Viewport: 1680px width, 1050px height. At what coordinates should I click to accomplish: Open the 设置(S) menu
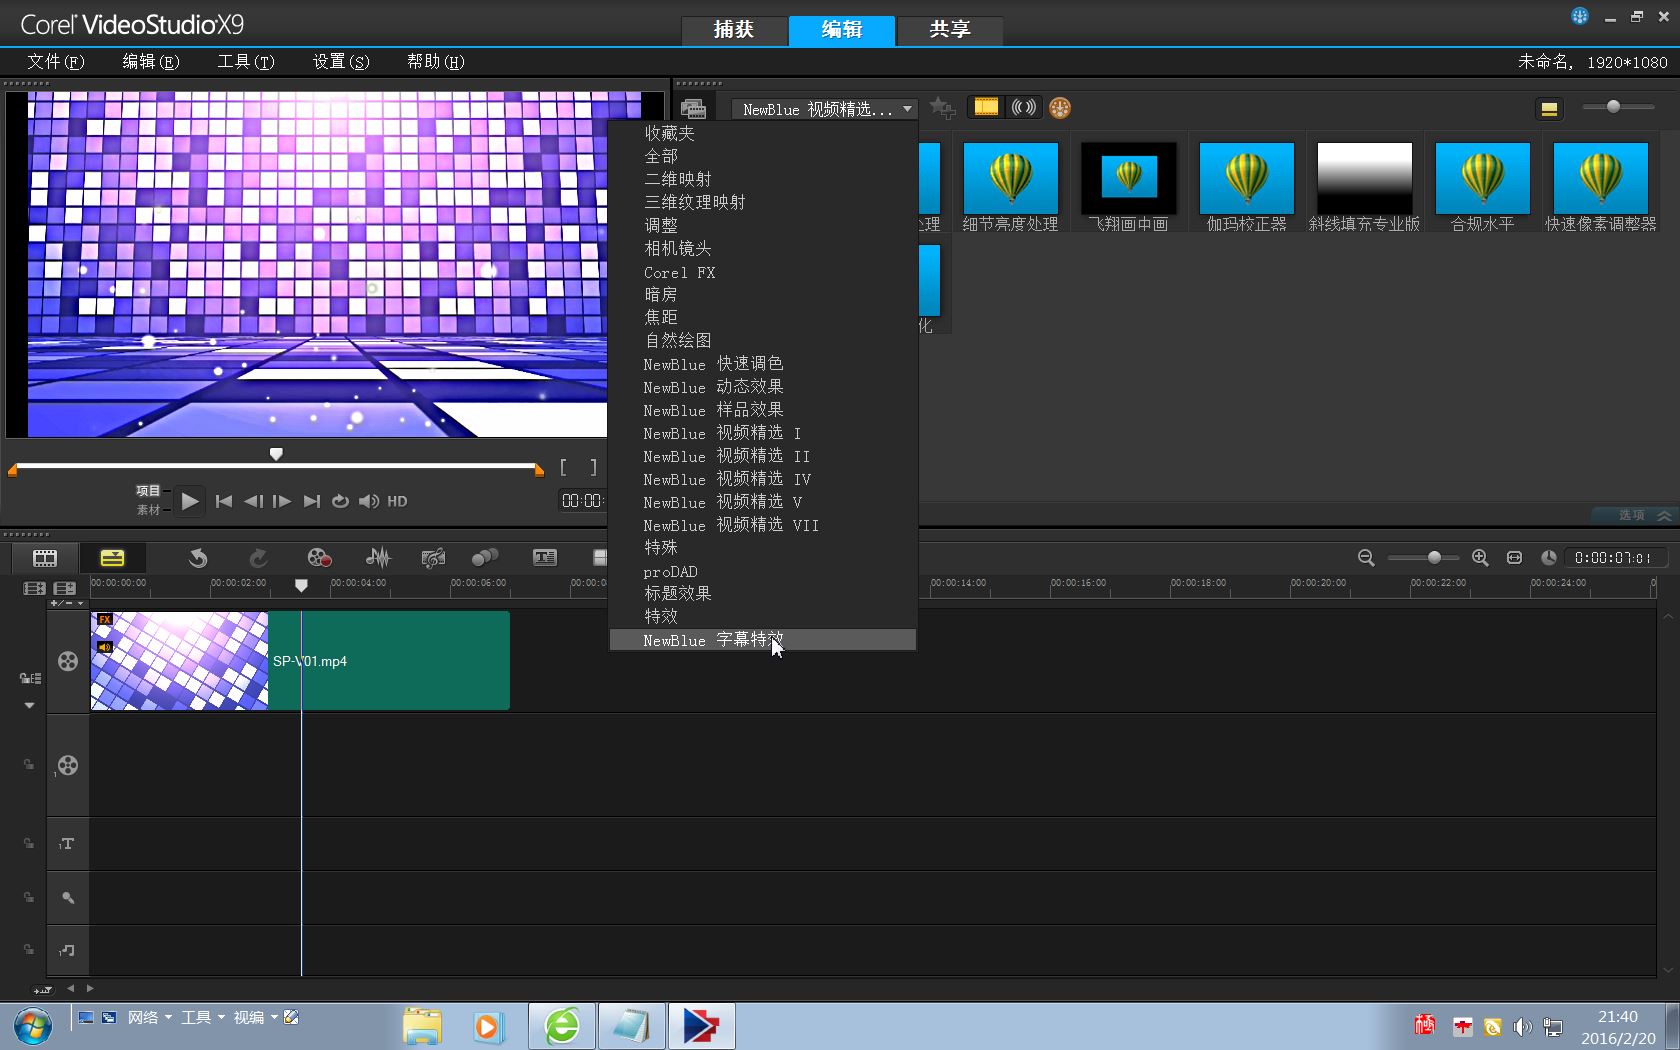tap(341, 61)
